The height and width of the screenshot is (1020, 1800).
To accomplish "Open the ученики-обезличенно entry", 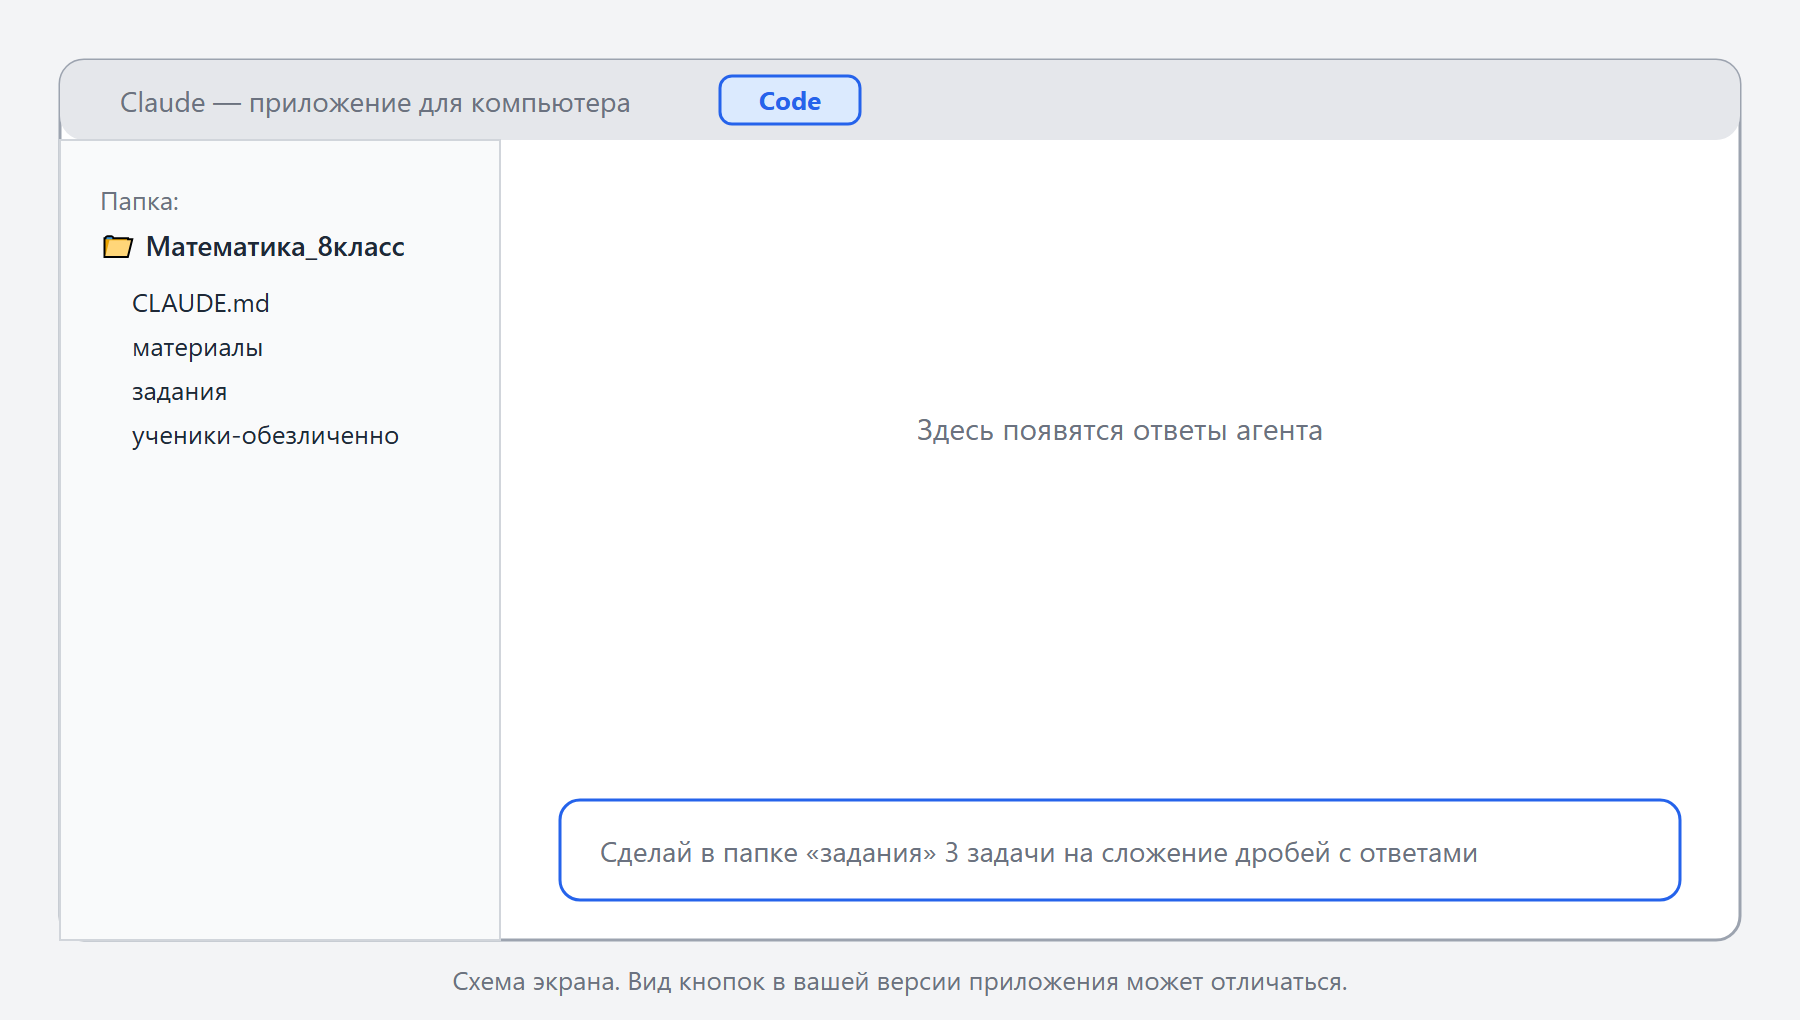I will (x=265, y=436).
